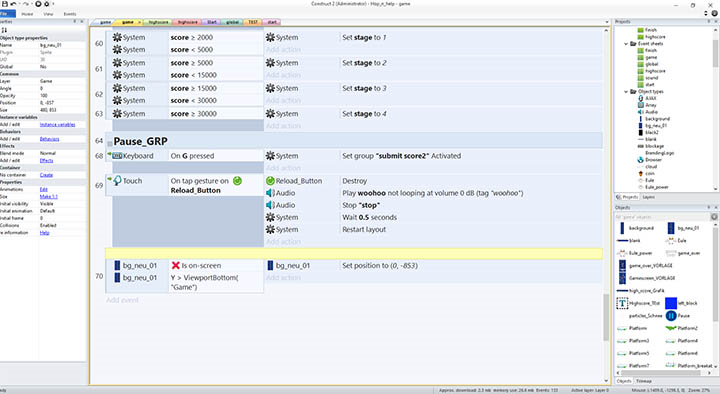Image resolution: width=720 pixels, height=394 pixels.
Task: Collapse the Object types folder
Action: [626, 91]
